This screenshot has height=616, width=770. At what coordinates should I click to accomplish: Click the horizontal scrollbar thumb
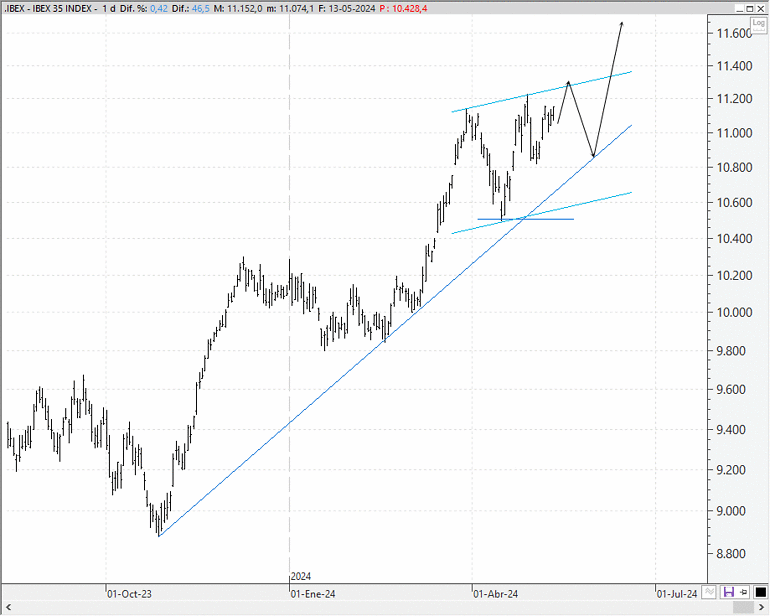(743, 608)
